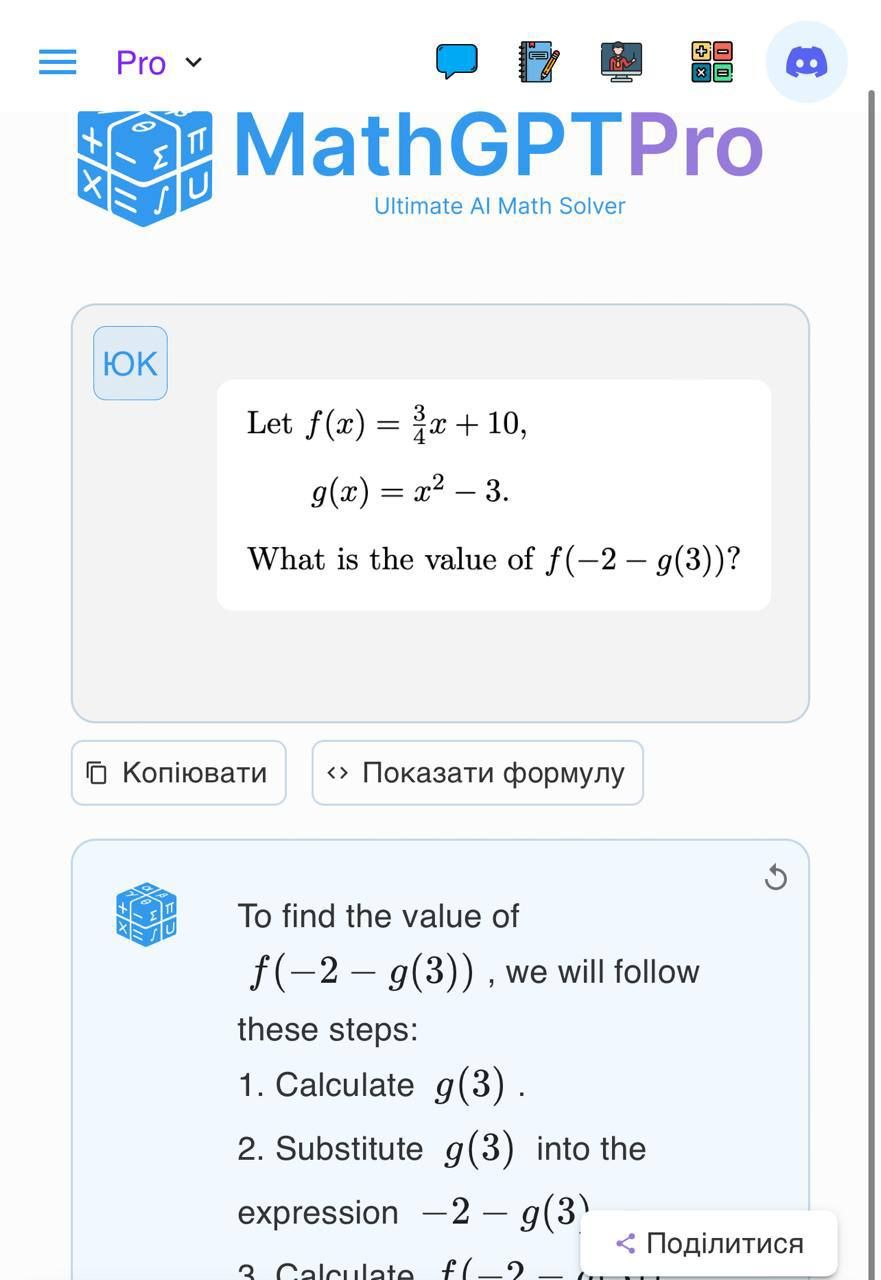Open the tutor at screen icon

[622, 62]
